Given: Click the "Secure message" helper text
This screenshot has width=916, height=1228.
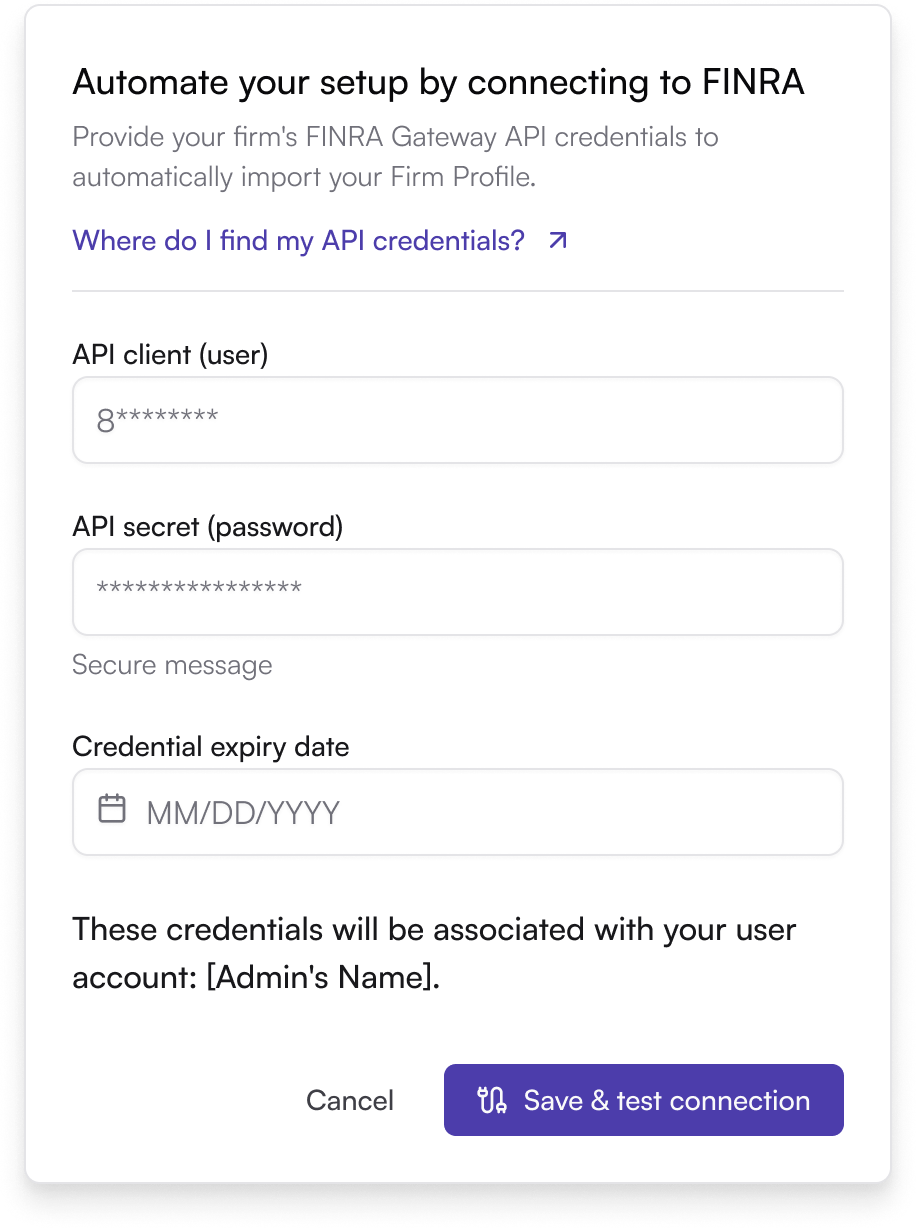Looking at the screenshot, I should pos(172,665).
